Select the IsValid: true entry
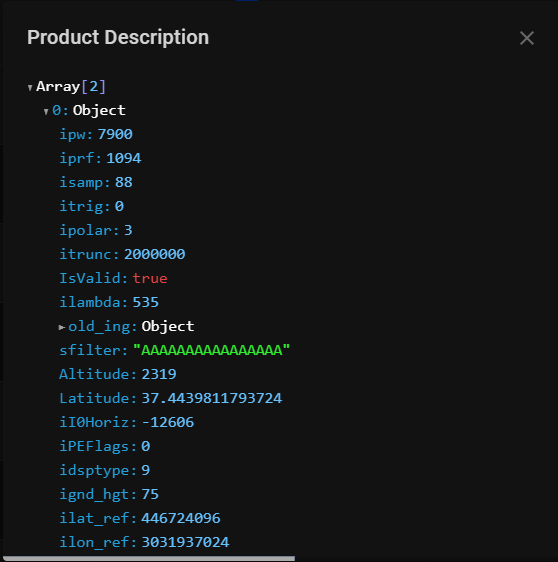The height and width of the screenshot is (562, 558). [x=113, y=278]
